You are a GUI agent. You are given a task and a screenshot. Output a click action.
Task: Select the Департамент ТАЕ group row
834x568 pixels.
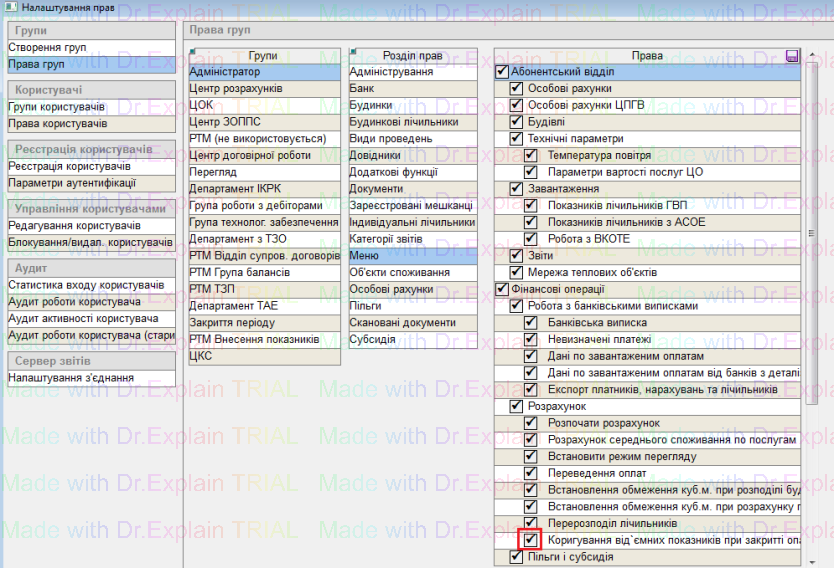click(x=234, y=306)
